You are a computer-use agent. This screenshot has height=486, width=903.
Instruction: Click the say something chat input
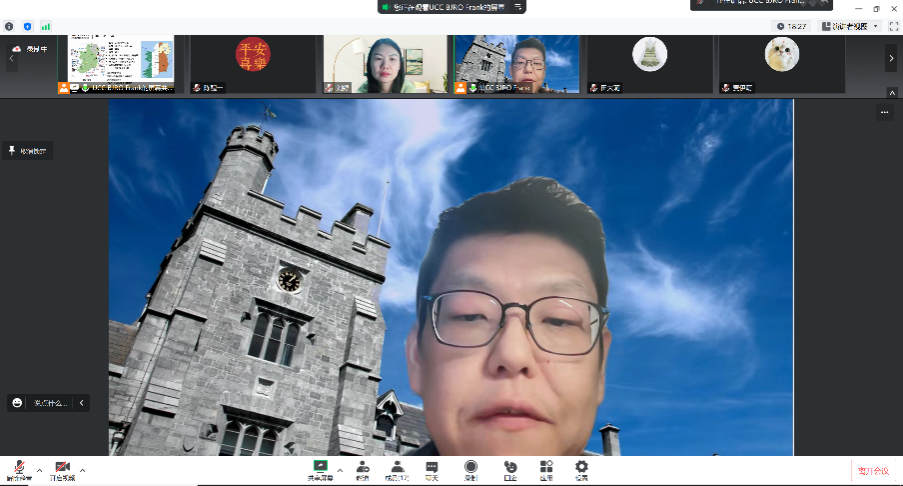50,403
